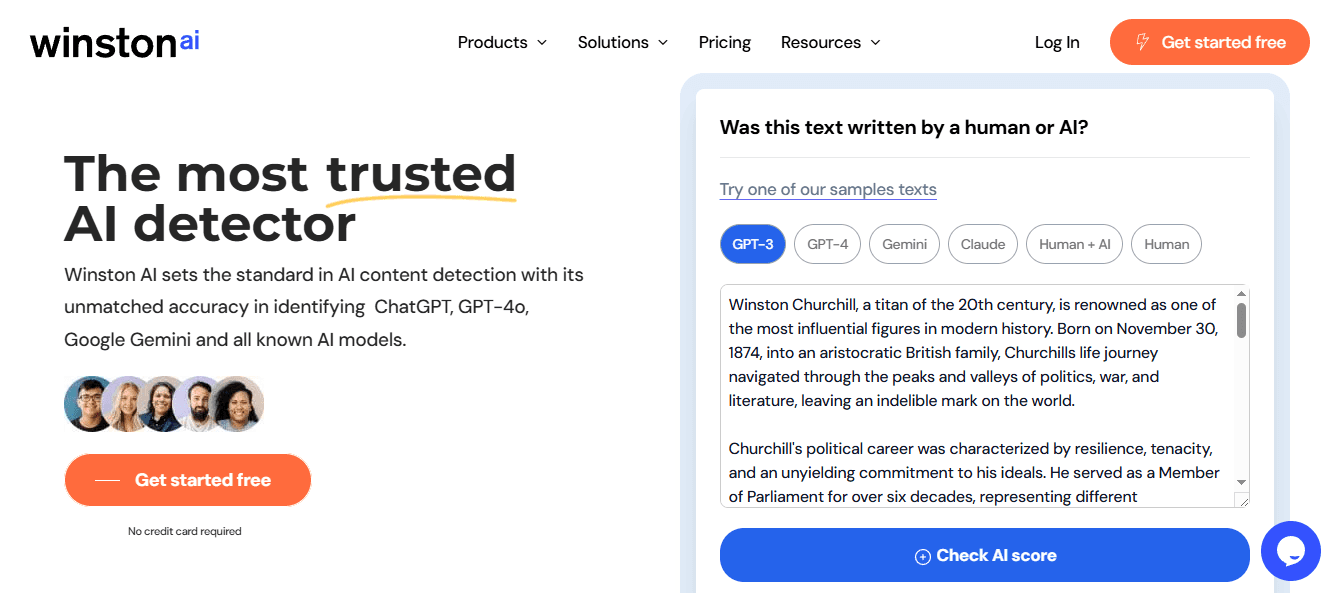Click the scrollbar down arrow in text box
Screen dimensions: 1337x593
click(1241, 482)
